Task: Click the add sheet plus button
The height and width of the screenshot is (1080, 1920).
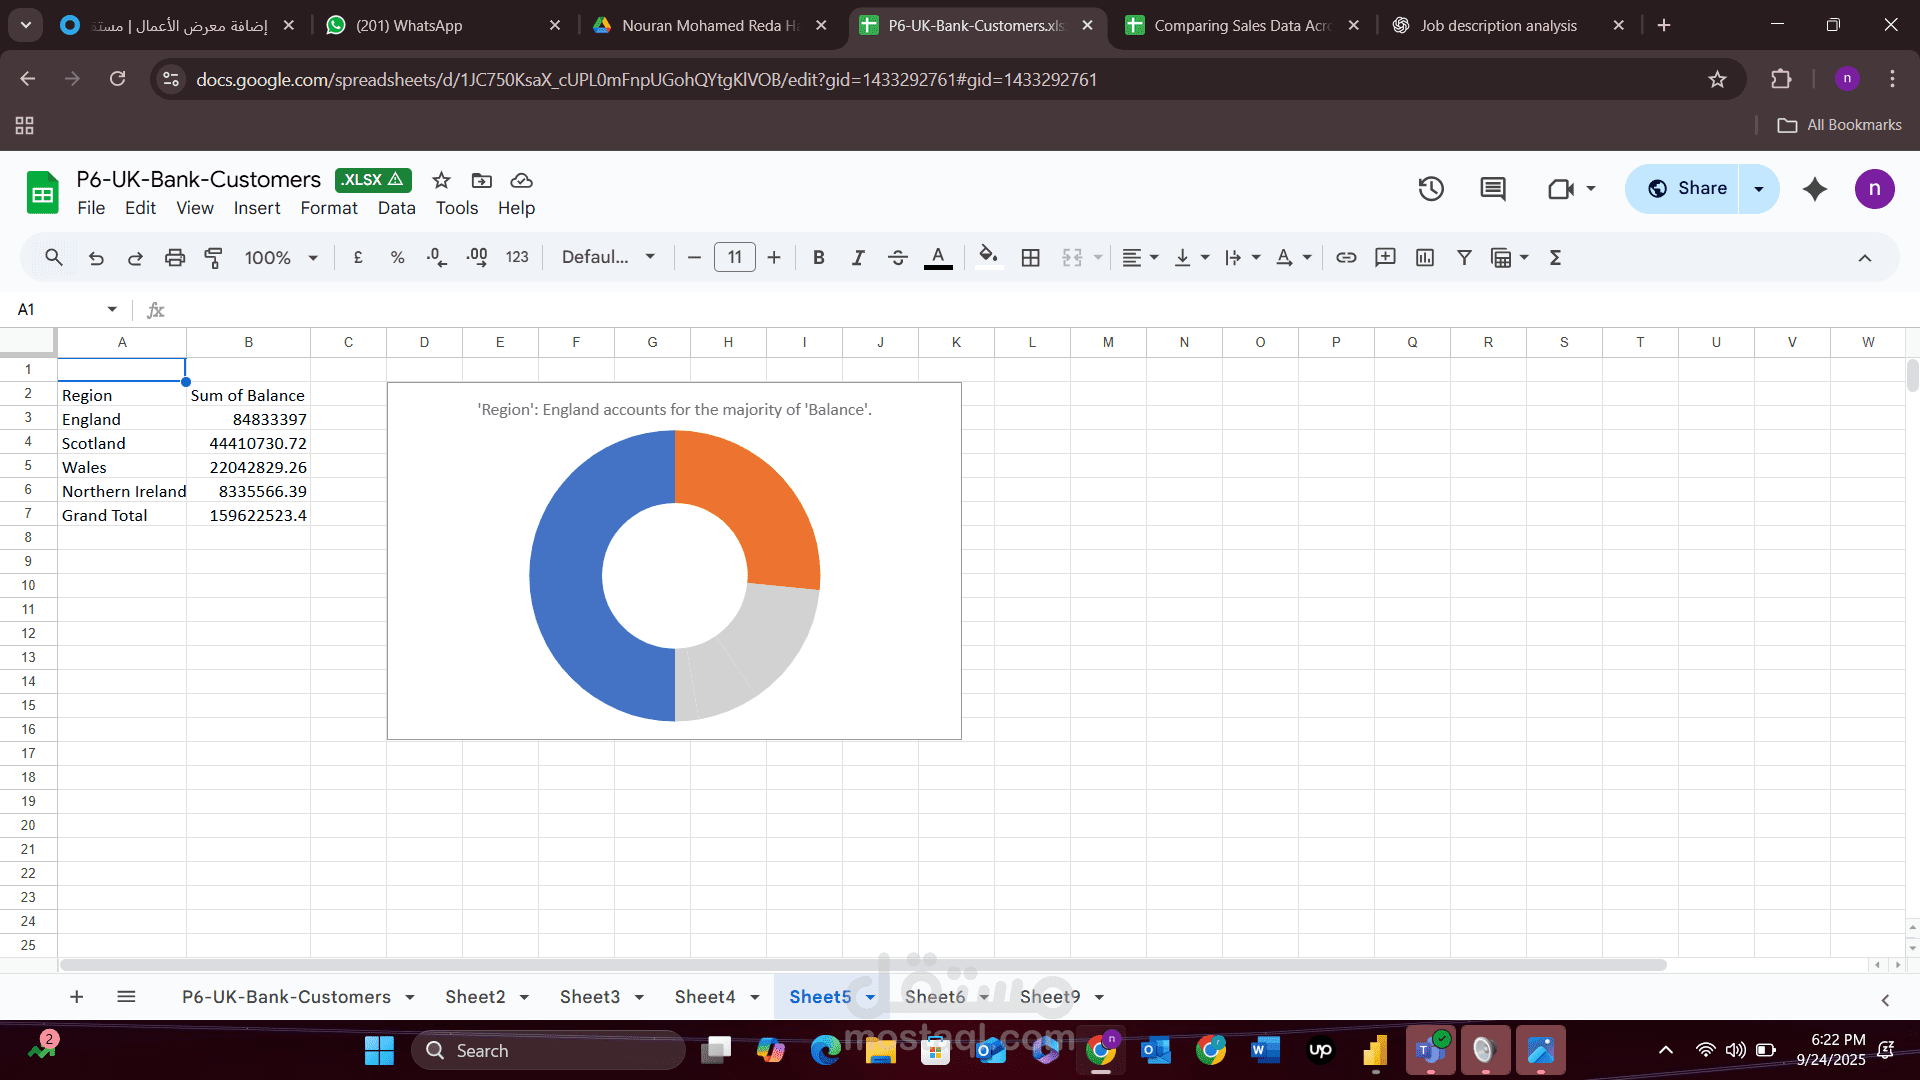Action: pyautogui.click(x=76, y=997)
